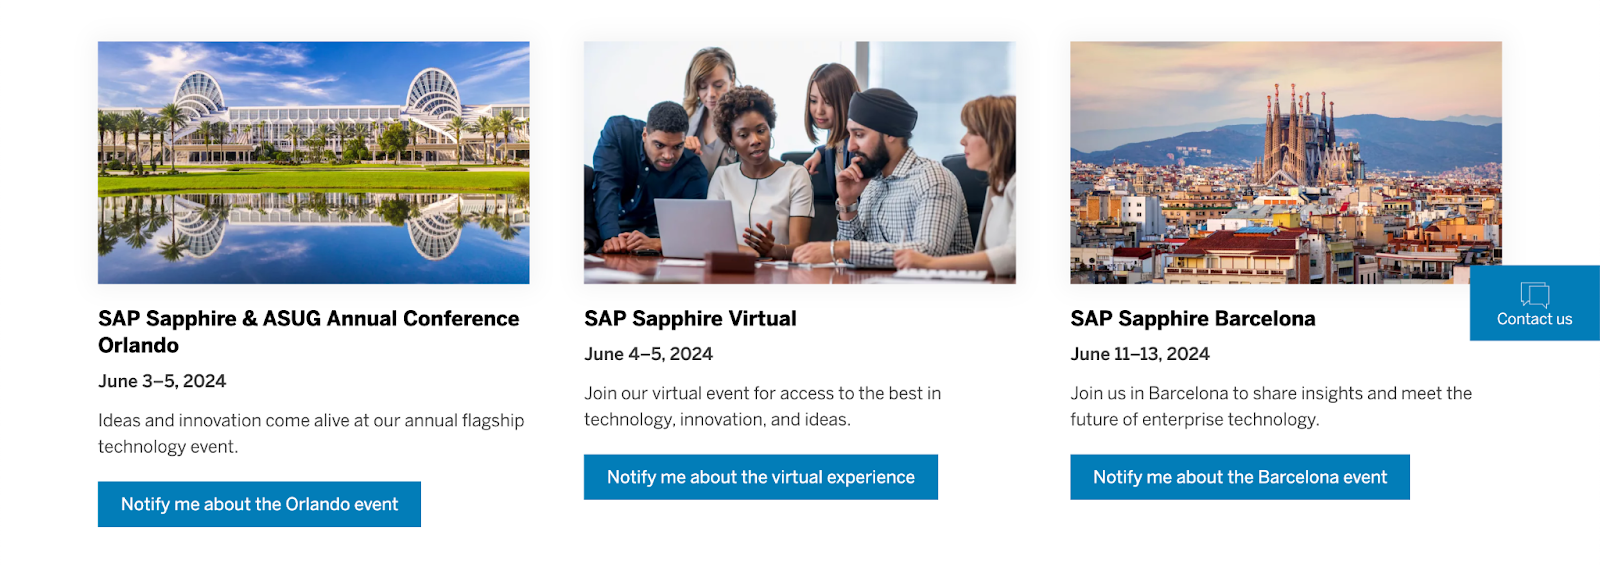Select the SAP Sapphire & ASUG Orlando title
1600x567 pixels.
pyautogui.click(x=308, y=331)
